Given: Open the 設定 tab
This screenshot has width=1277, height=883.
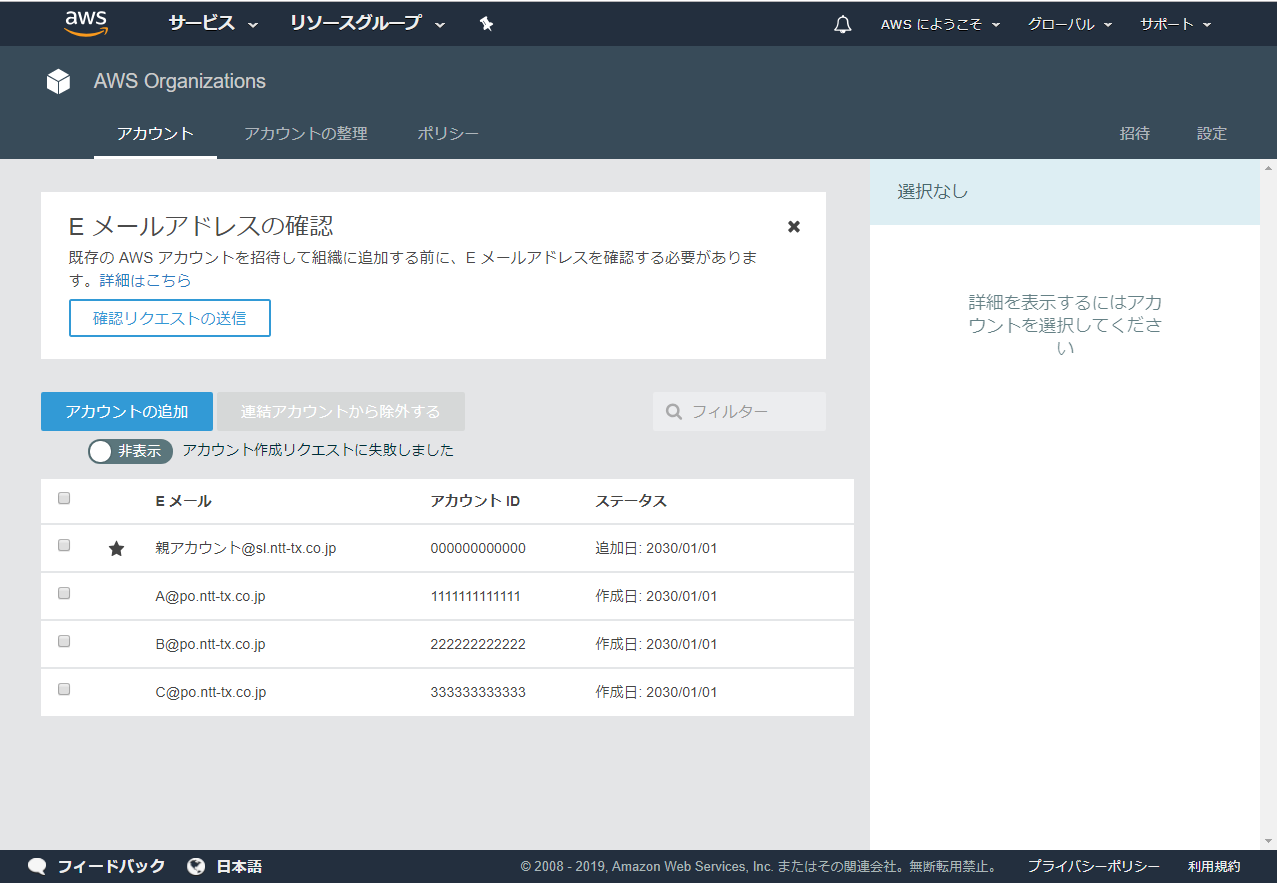Looking at the screenshot, I should (x=1212, y=133).
